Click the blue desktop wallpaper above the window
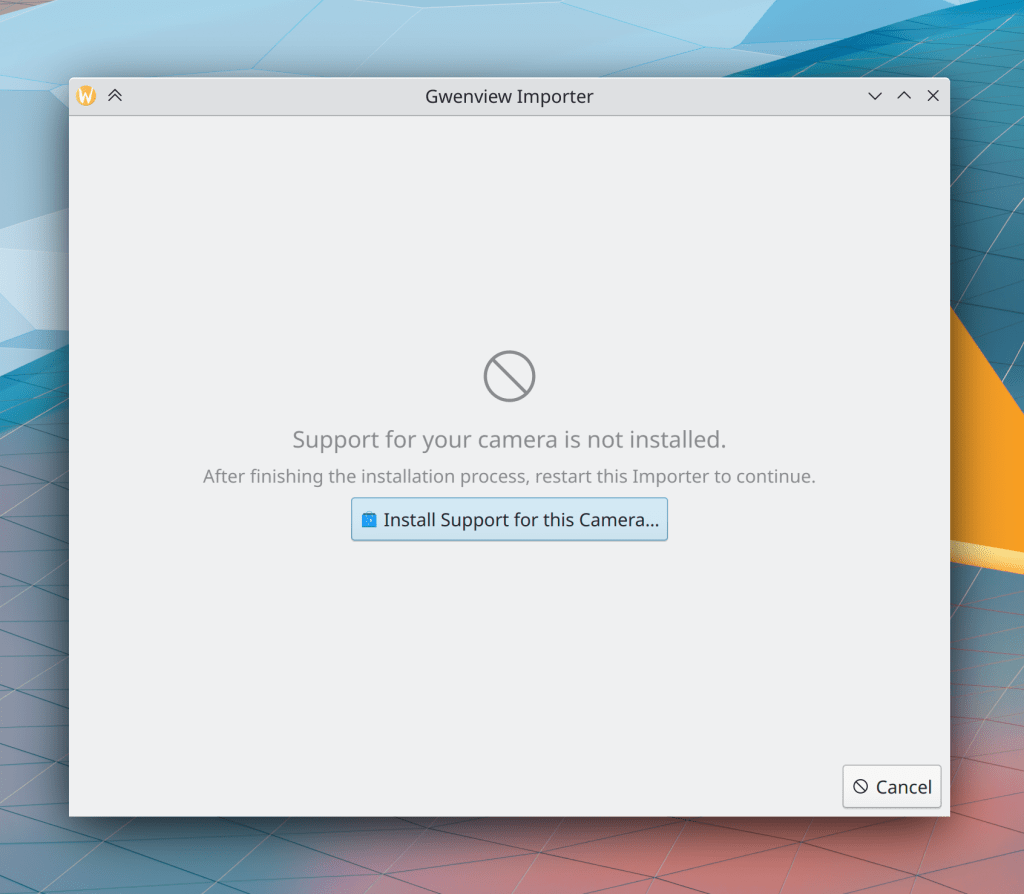 click(500, 35)
